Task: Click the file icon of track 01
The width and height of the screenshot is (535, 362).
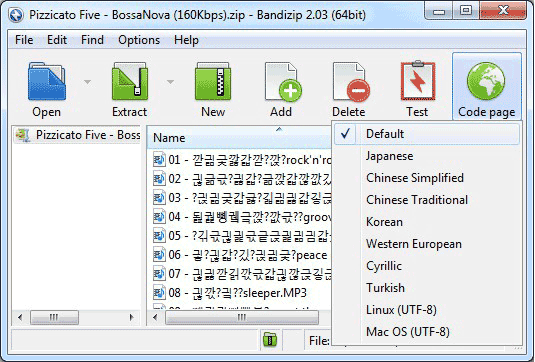Action: (159, 159)
